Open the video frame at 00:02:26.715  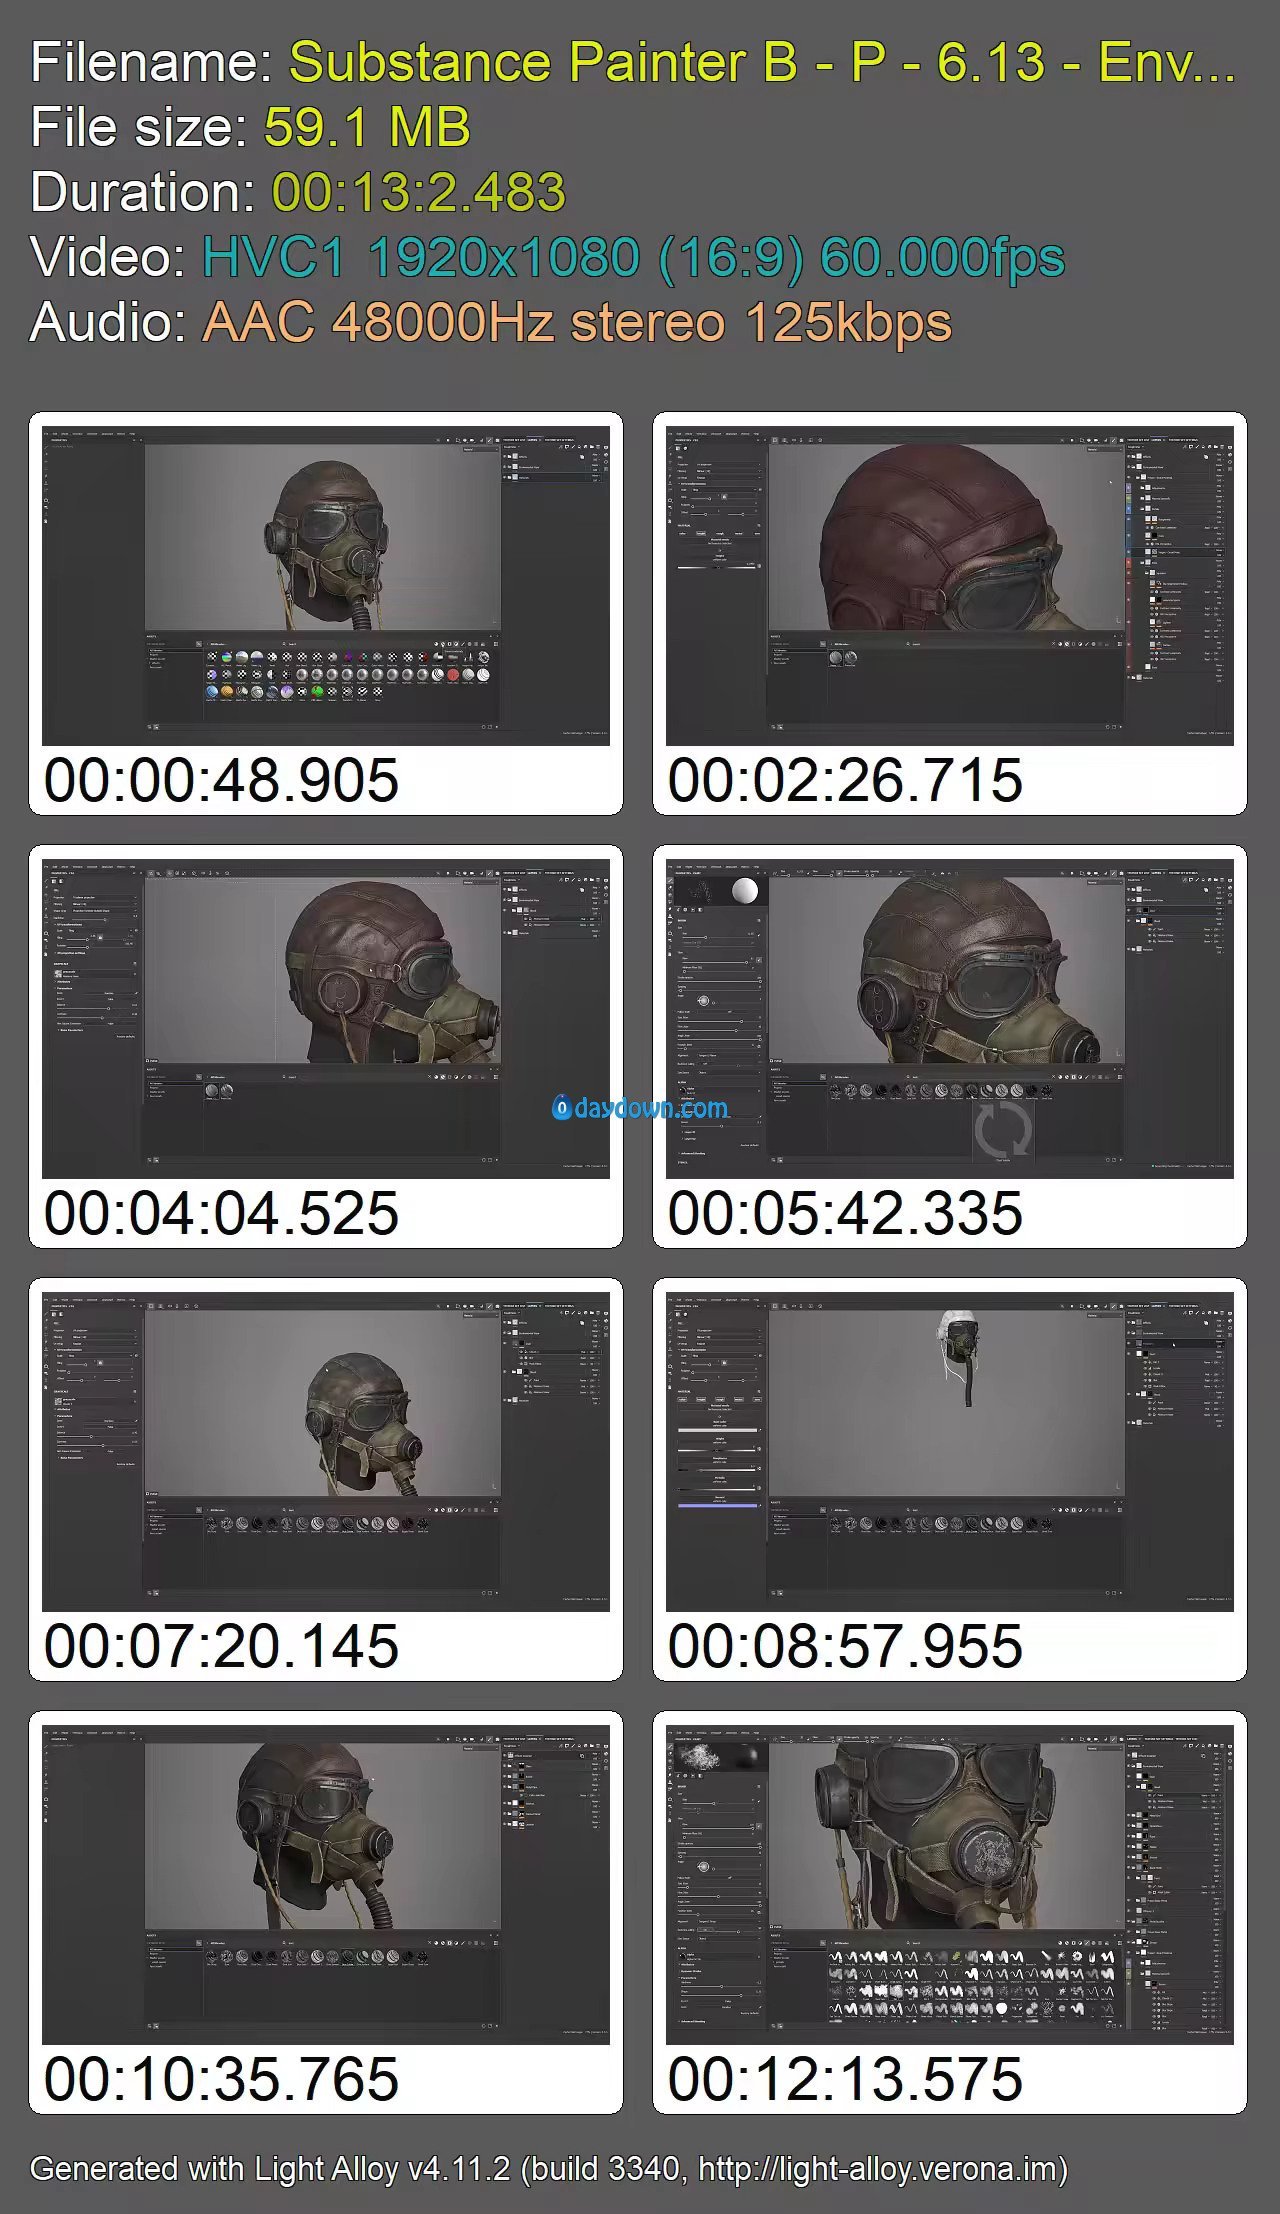pos(949,585)
